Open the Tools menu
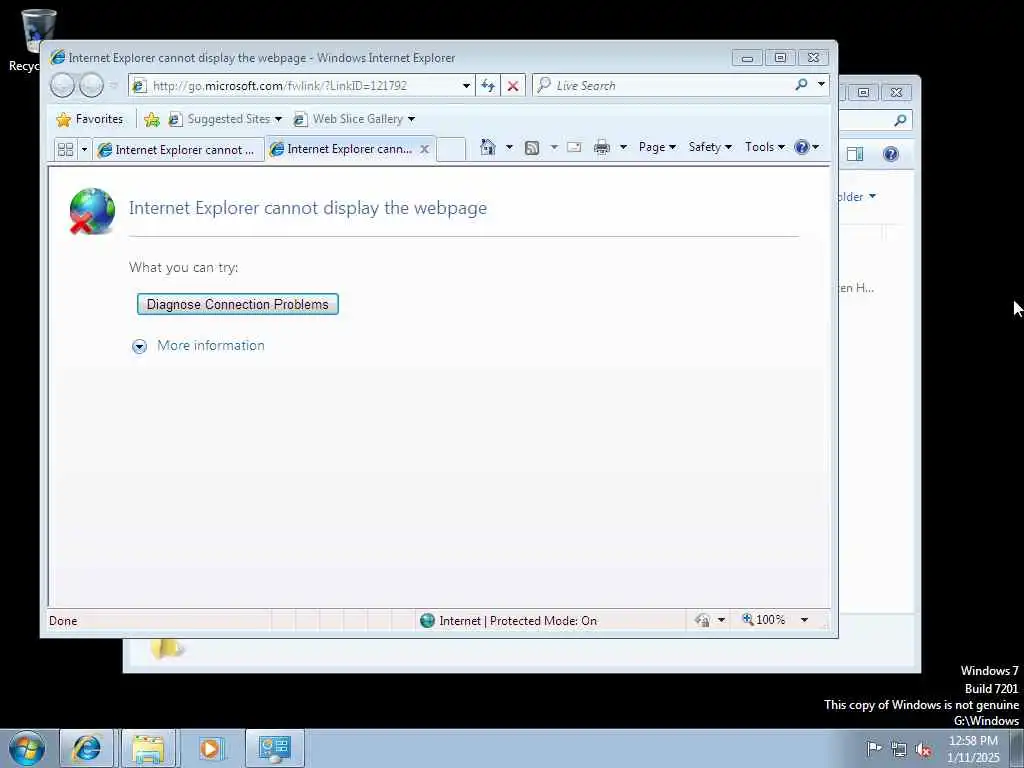Screen dimensions: 1024x768 pyautogui.click(x=765, y=147)
